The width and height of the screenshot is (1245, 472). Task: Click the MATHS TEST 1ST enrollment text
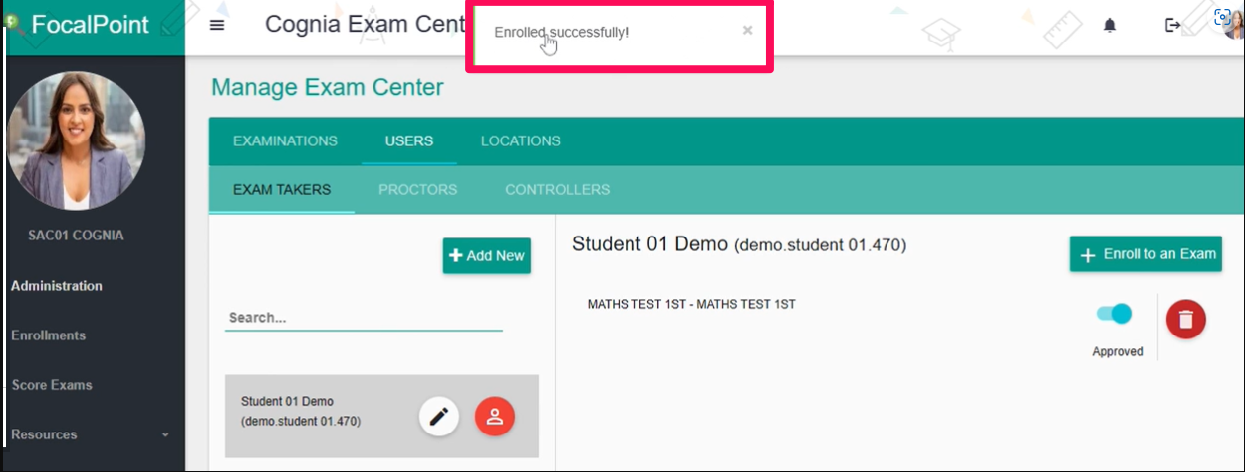[692, 304]
